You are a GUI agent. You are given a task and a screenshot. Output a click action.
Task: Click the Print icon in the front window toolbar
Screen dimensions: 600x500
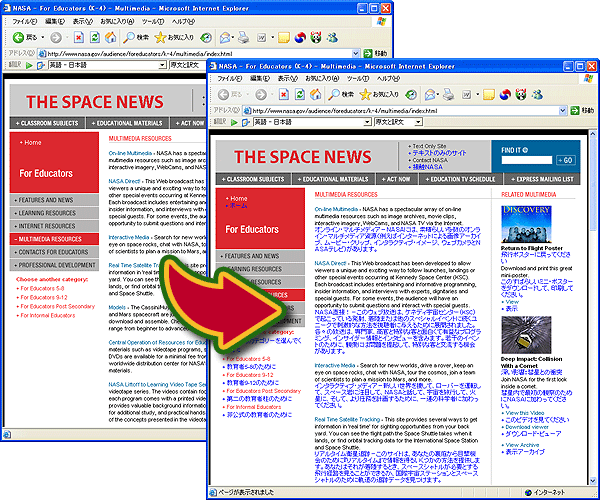click(x=448, y=94)
